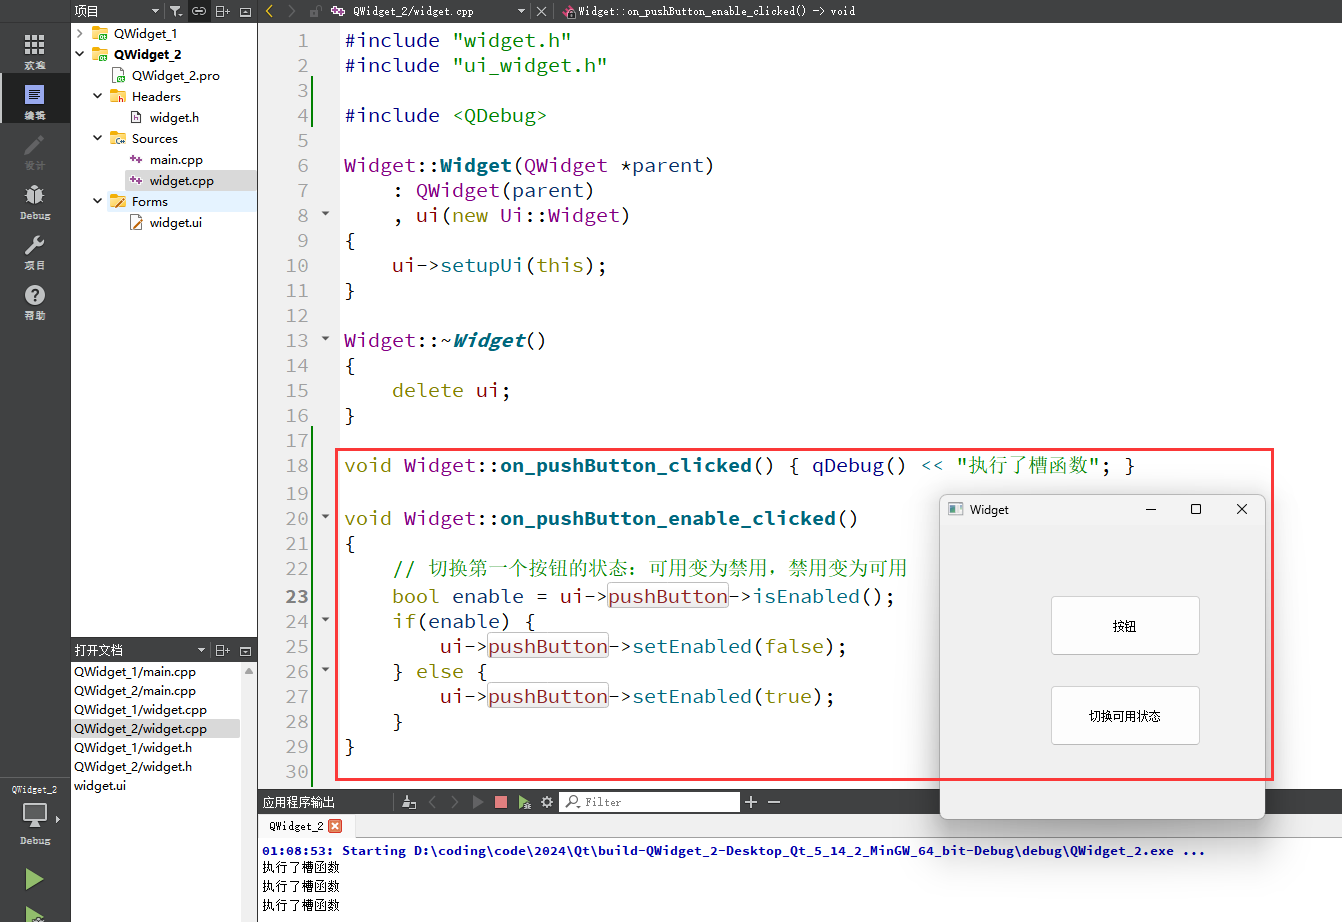Fold the constructor at line 8

(325, 214)
